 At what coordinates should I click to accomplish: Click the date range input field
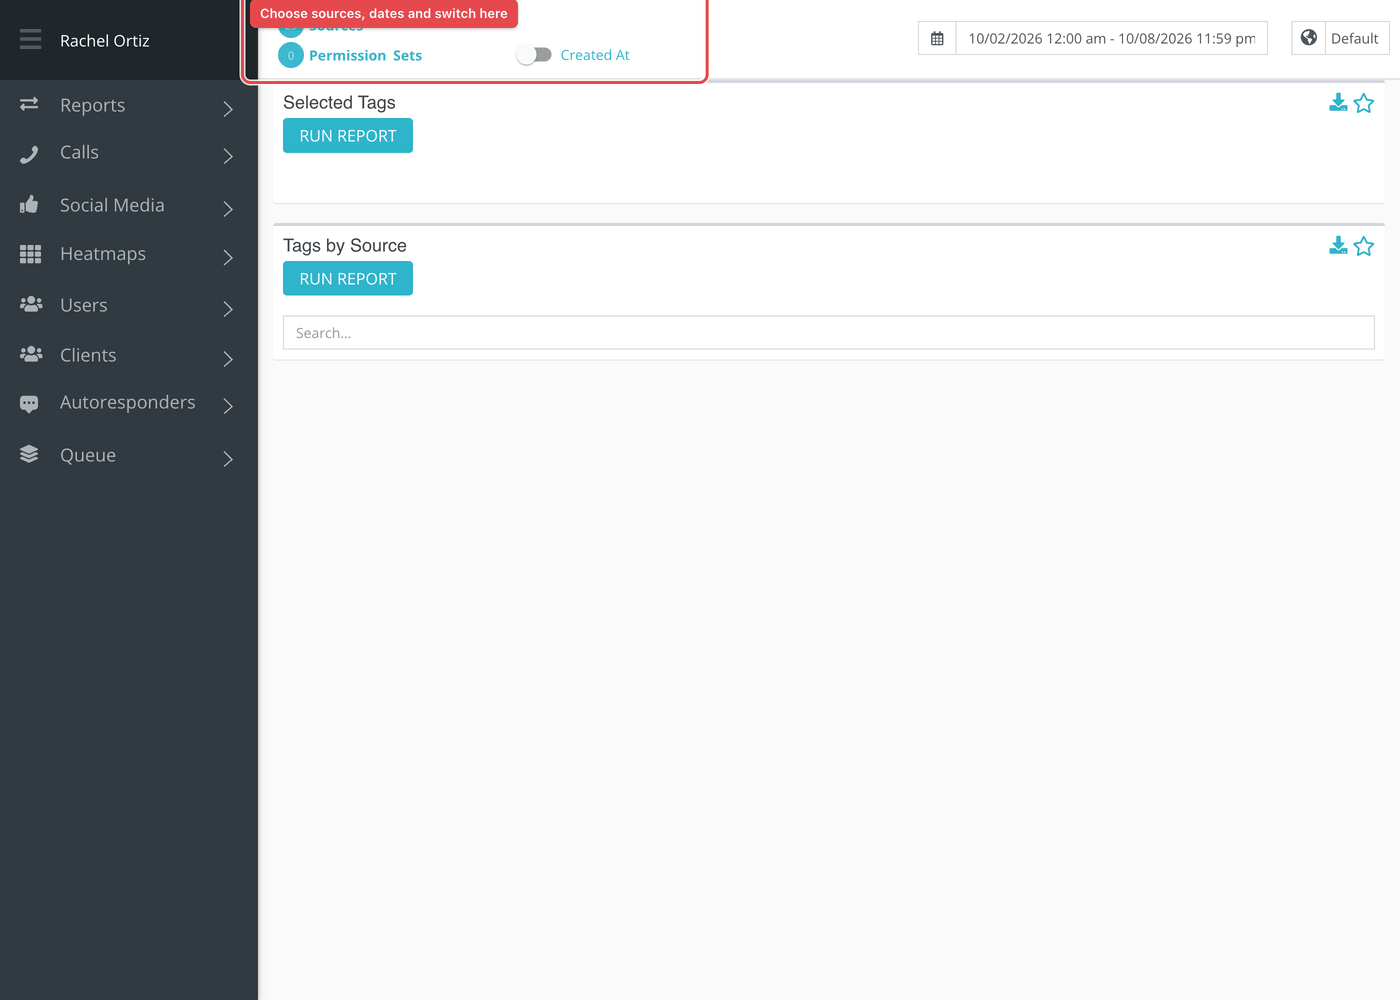1112,38
